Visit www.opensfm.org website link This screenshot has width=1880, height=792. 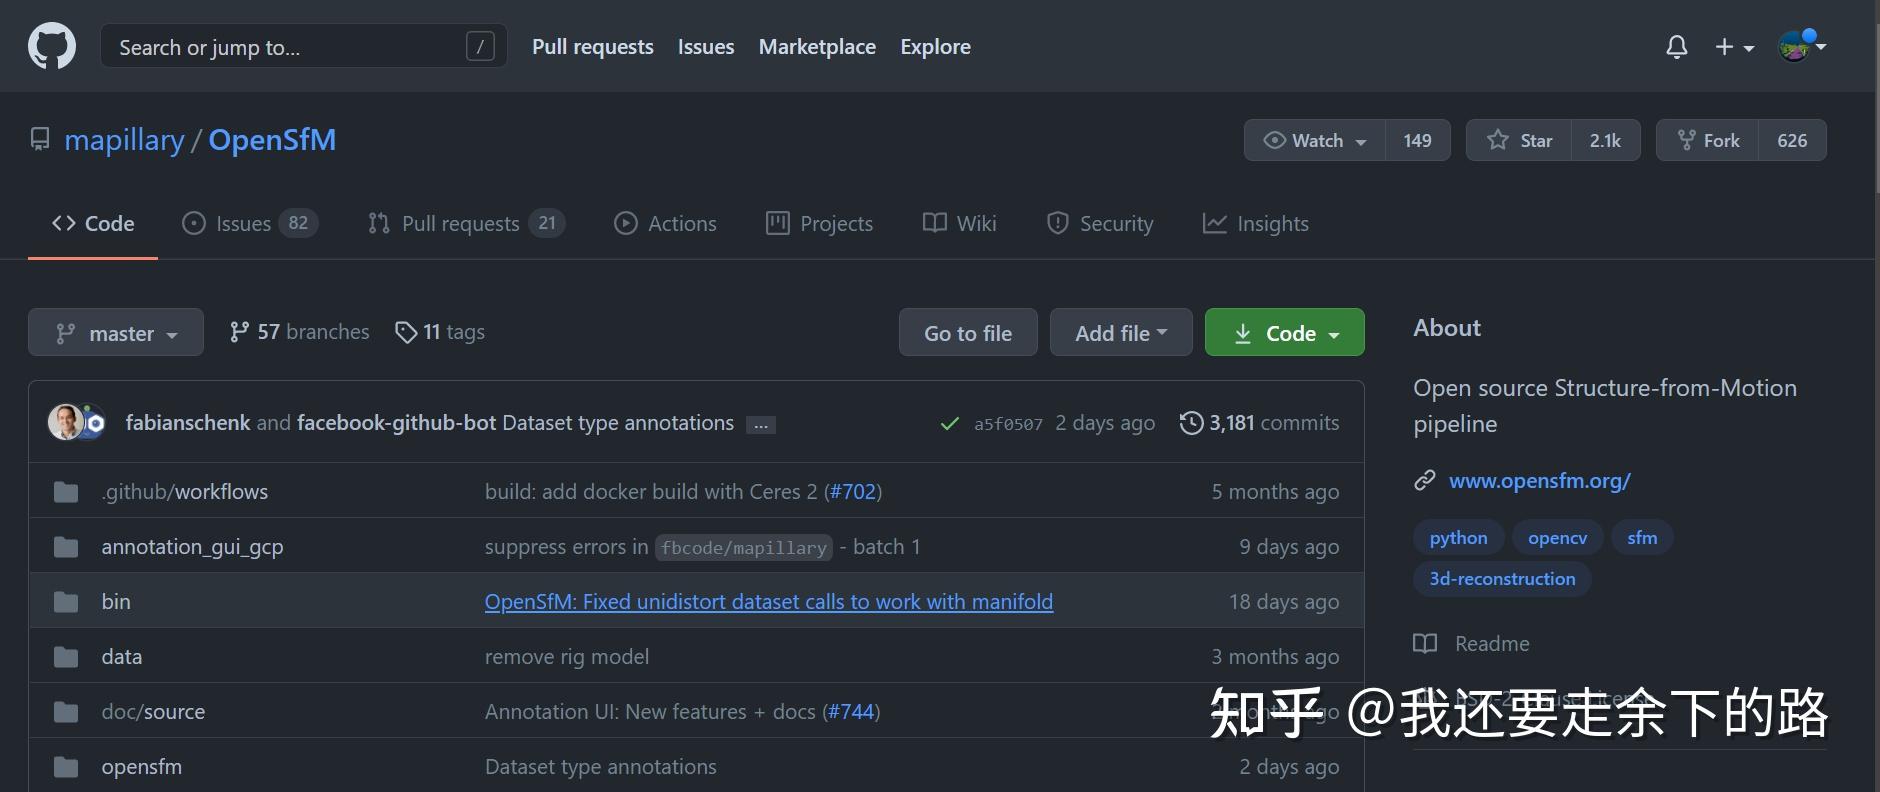click(x=1540, y=480)
